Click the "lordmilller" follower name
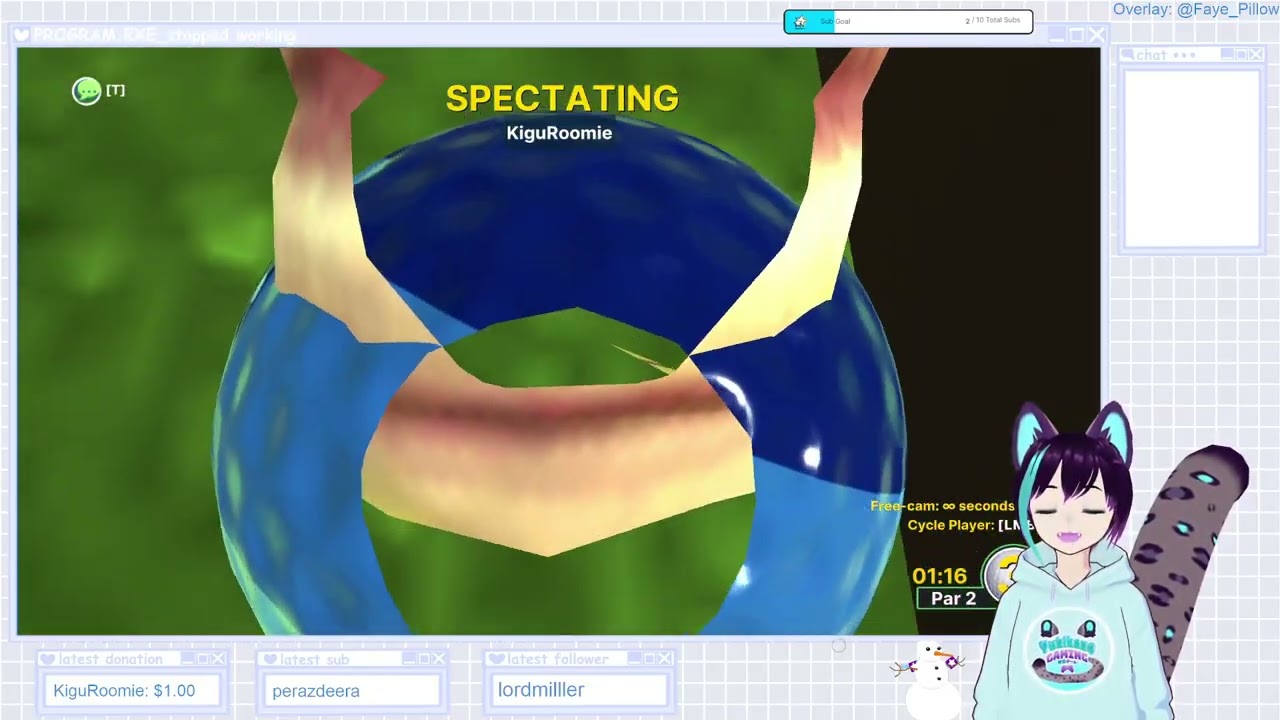Screen dimensions: 1280x720 coord(541,690)
